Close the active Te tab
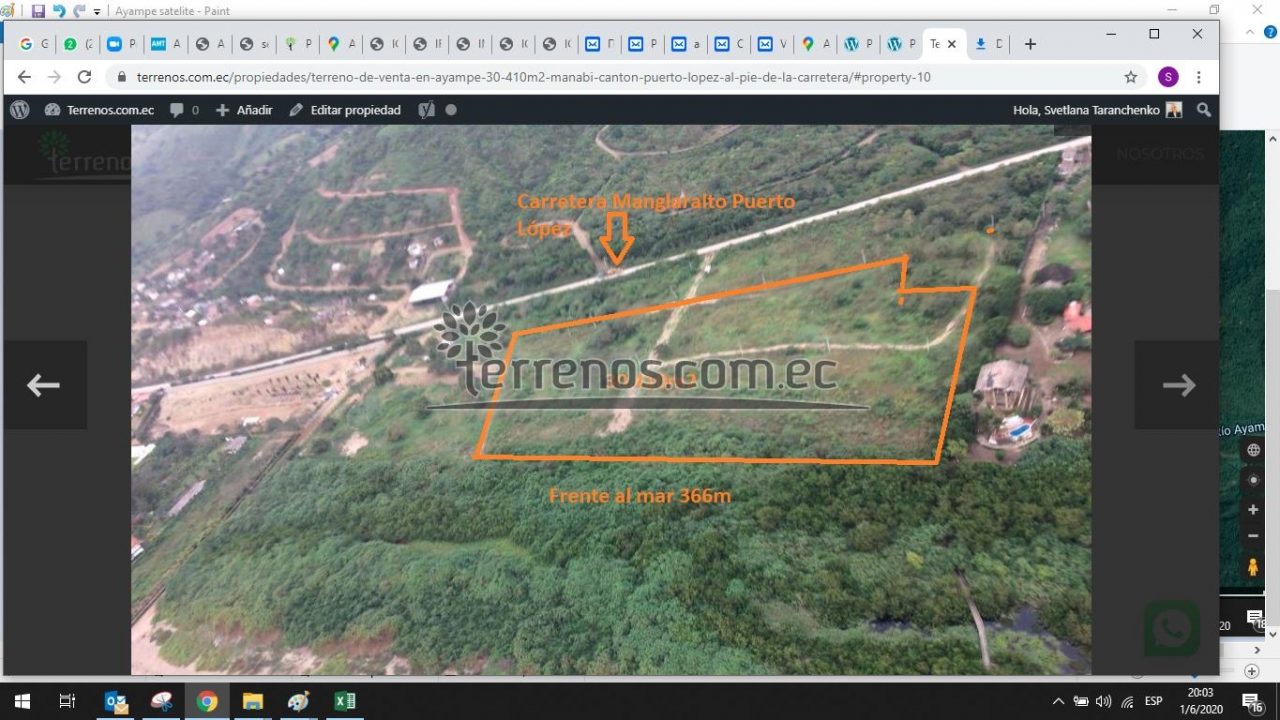 [x=952, y=44]
